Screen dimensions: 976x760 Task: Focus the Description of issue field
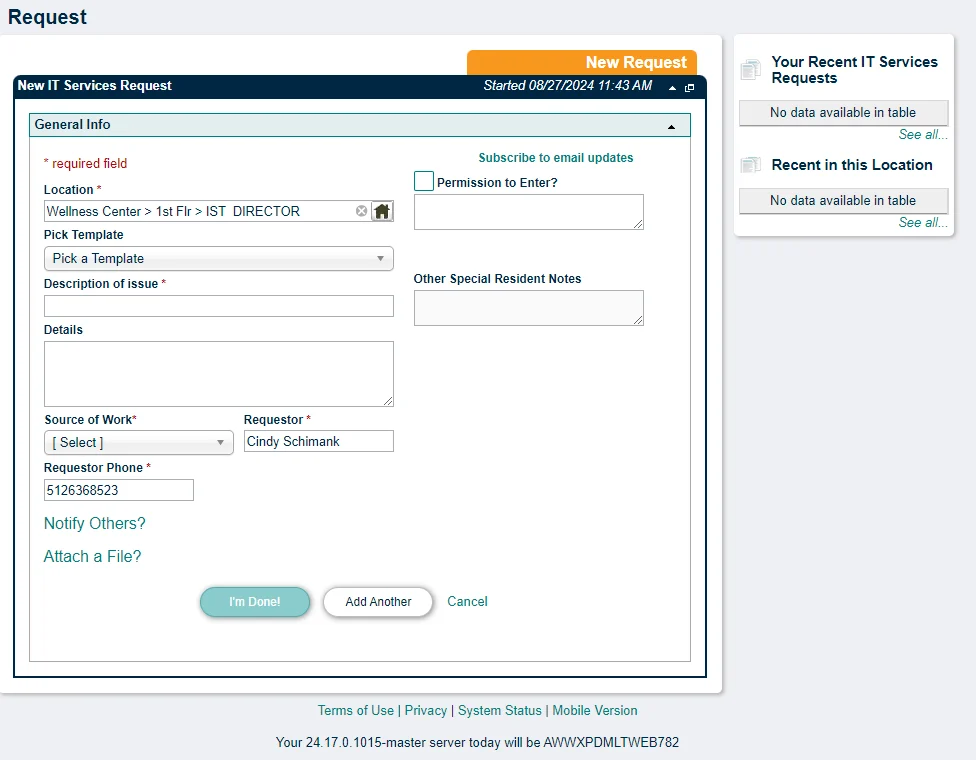point(218,306)
